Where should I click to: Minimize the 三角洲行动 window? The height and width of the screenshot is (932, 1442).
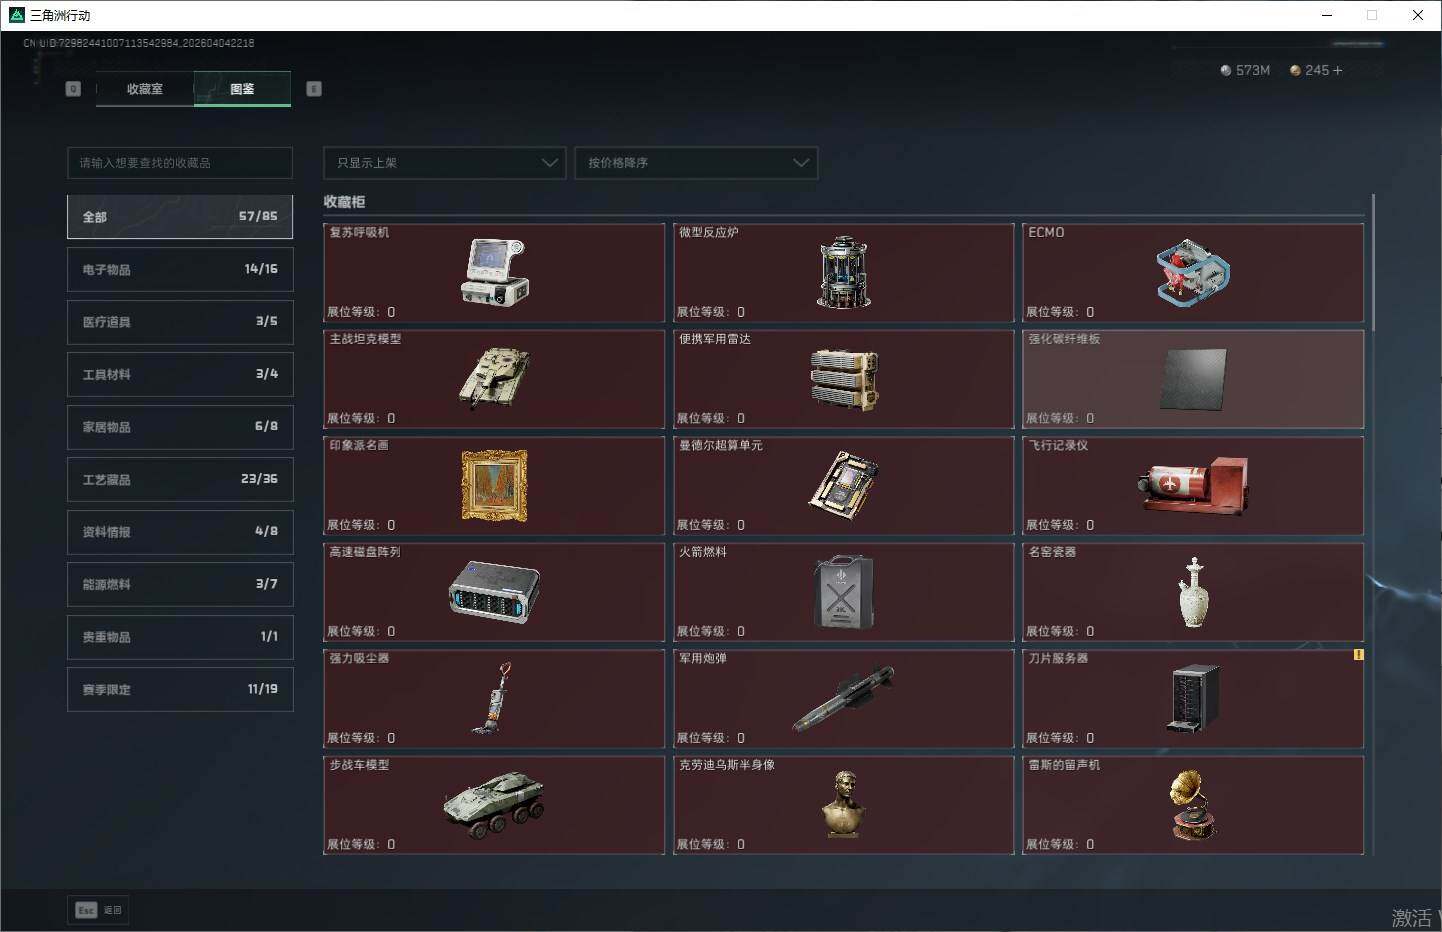click(x=1327, y=15)
